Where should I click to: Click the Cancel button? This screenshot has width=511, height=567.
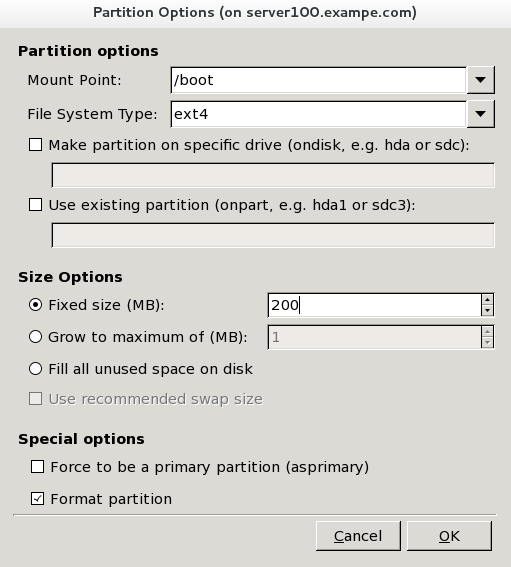(x=358, y=536)
